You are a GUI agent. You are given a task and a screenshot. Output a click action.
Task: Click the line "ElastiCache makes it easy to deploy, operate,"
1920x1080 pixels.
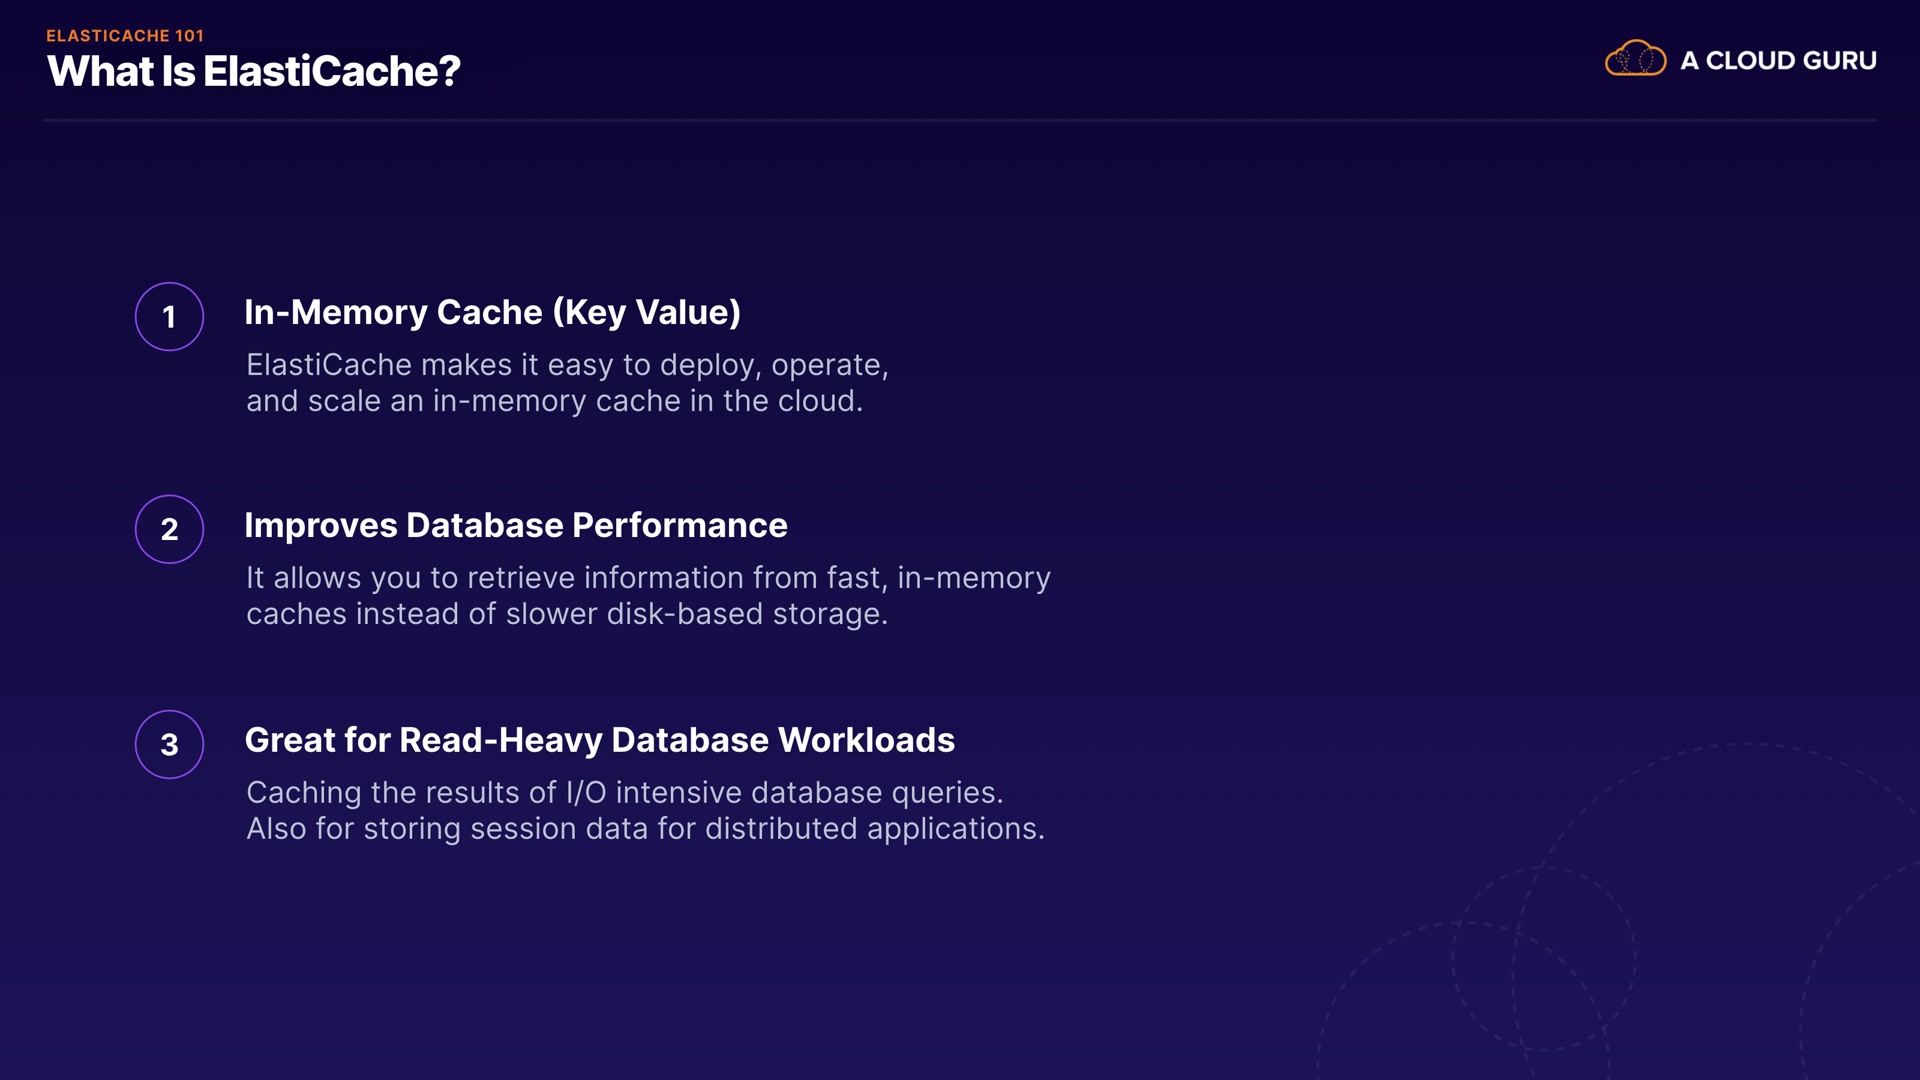coord(567,365)
